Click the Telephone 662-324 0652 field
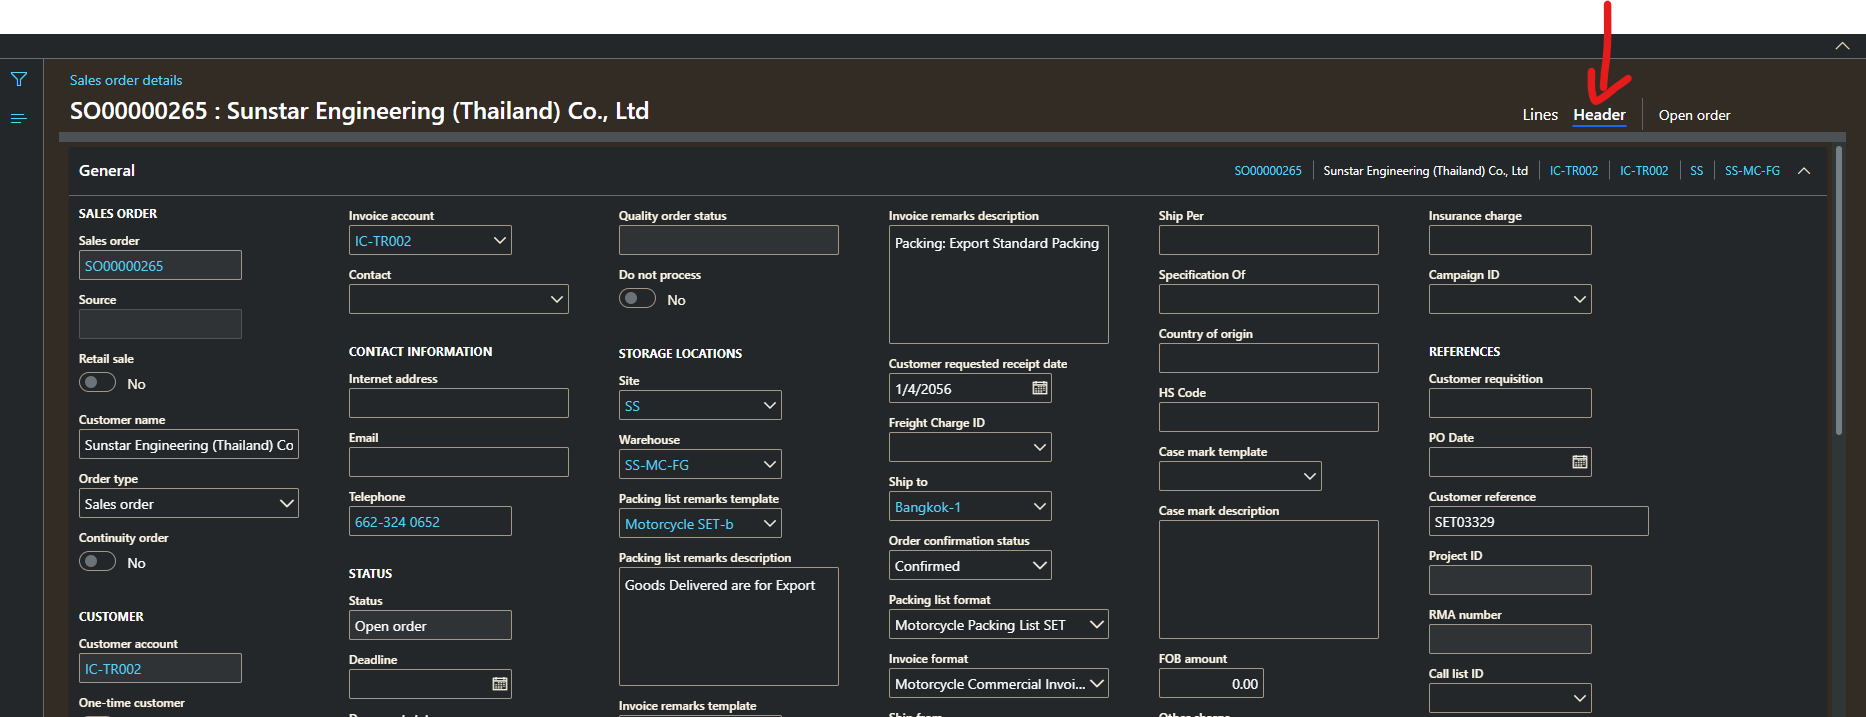This screenshot has width=1866, height=717. [430, 521]
